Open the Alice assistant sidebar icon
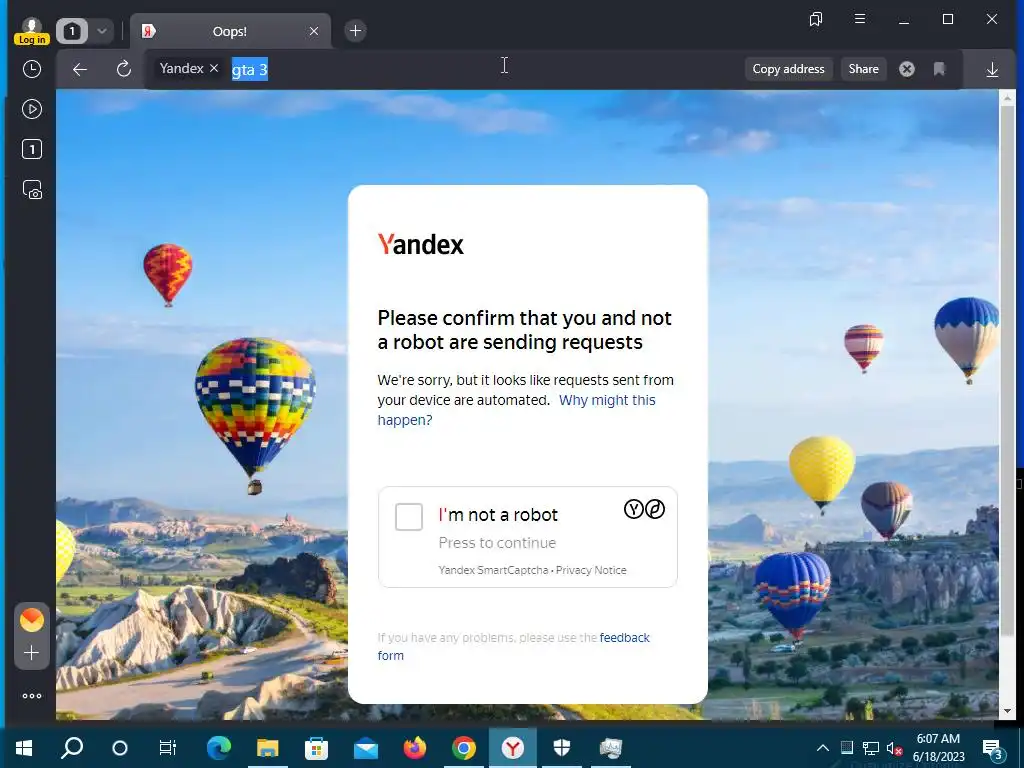This screenshot has height=768, width=1024. coord(31,620)
